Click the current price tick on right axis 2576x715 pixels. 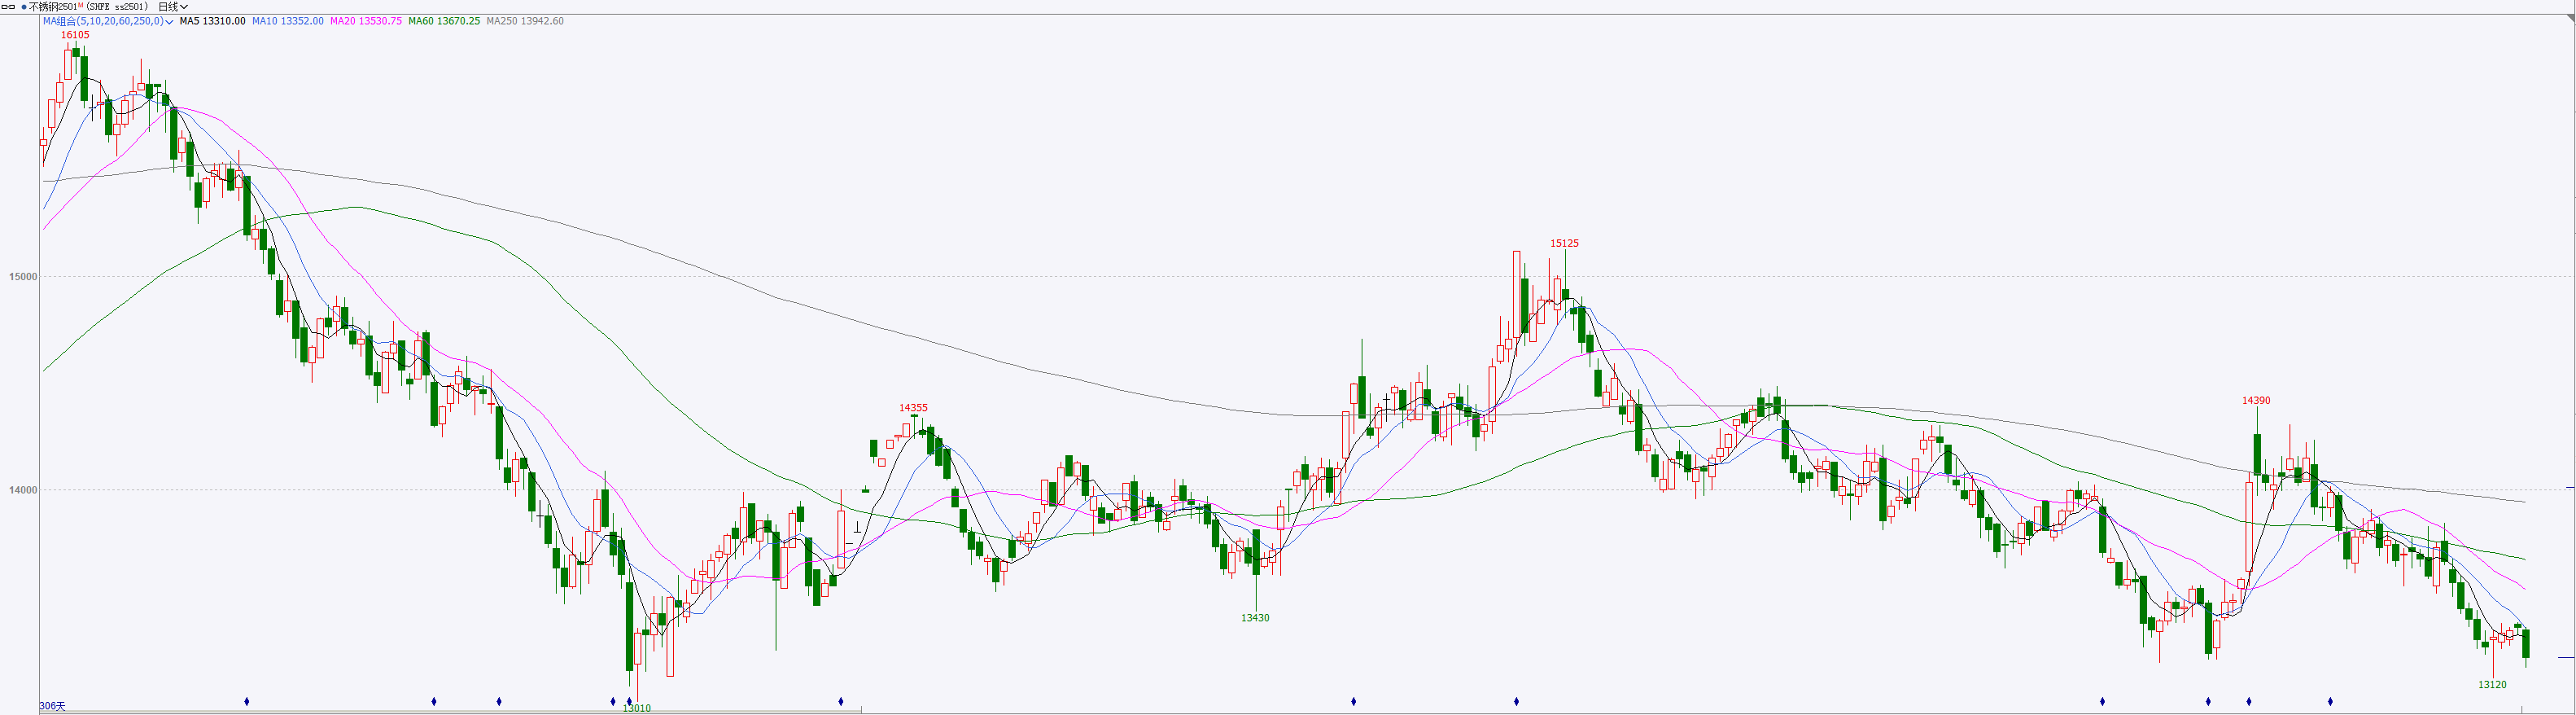click(2565, 657)
